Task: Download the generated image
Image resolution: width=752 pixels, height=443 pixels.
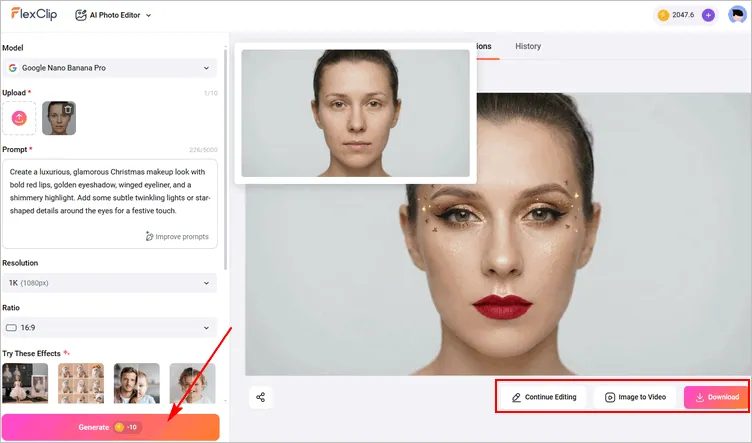Action: (x=716, y=397)
